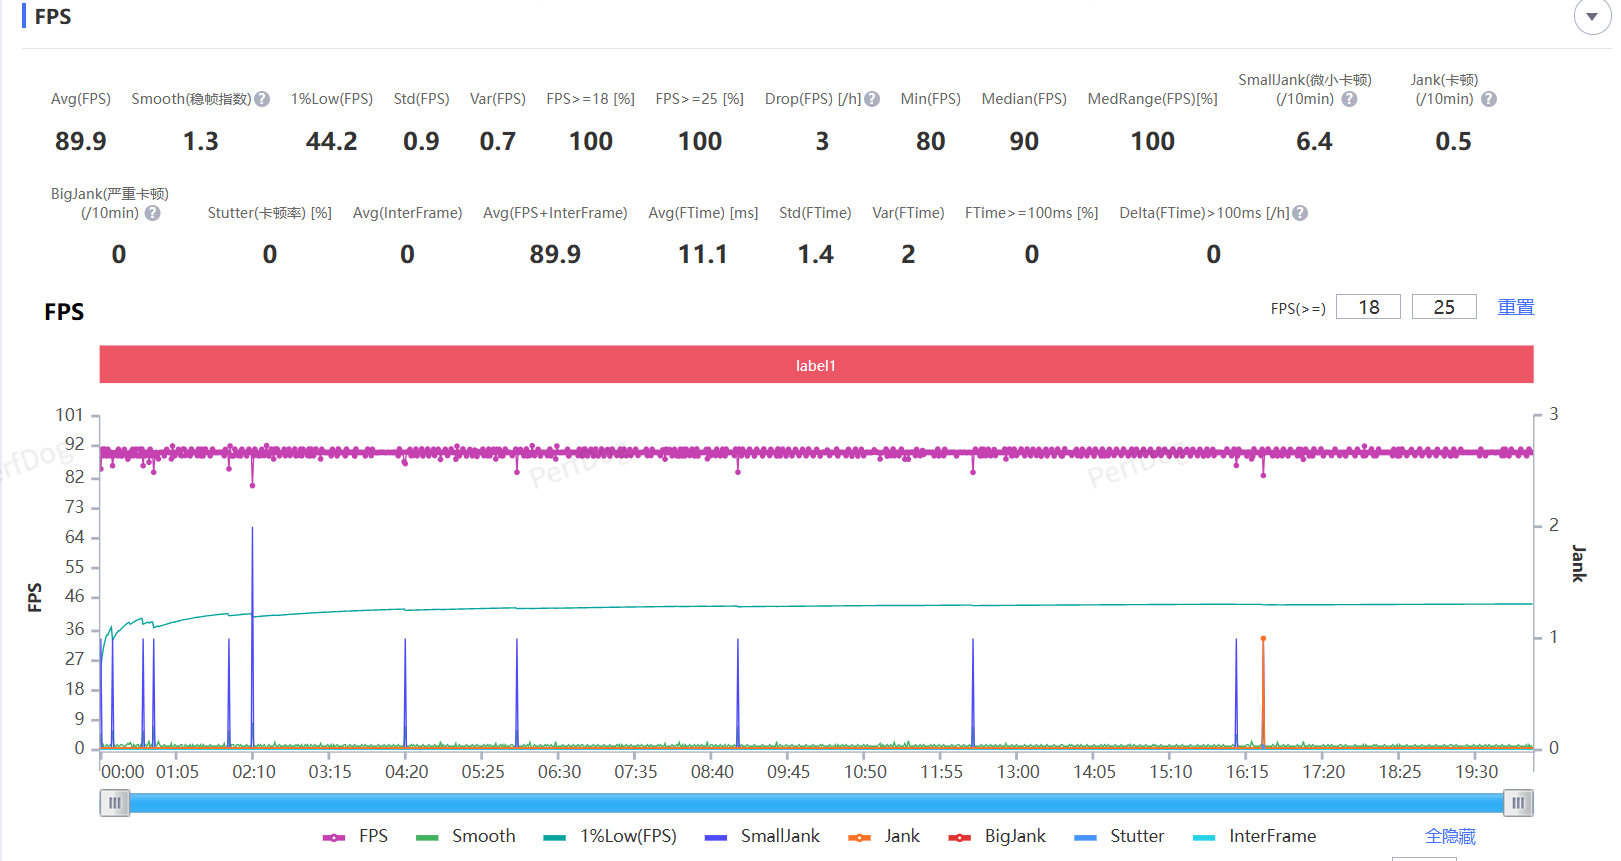Image resolution: width=1621 pixels, height=861 pixels.
Task: Click BigJank help question mark icon
Action: tap(152, 213)
